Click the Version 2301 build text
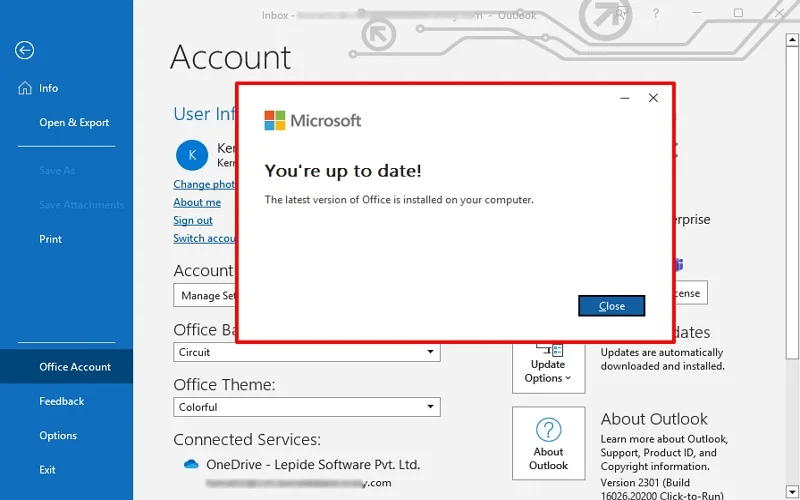 [662, 489]
